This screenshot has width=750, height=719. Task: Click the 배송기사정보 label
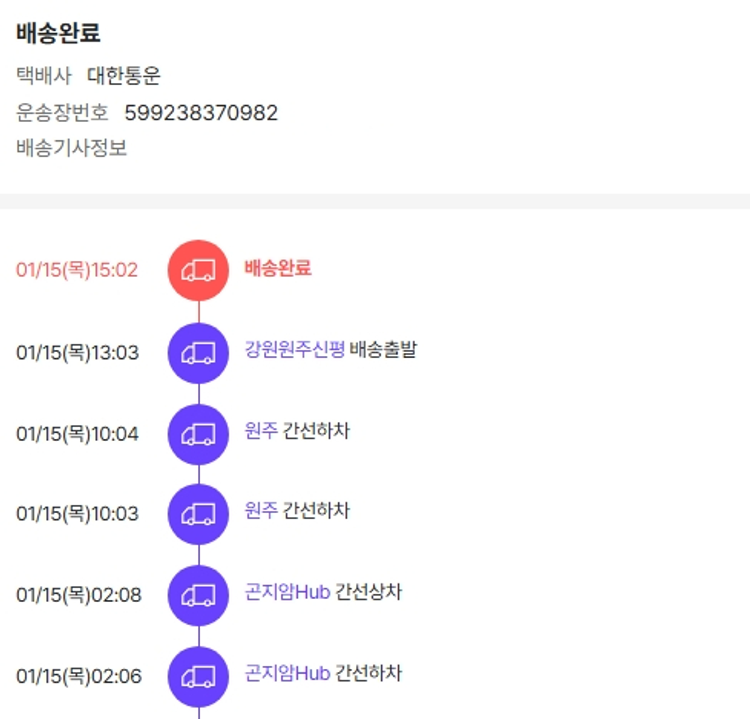coord(72,149)
